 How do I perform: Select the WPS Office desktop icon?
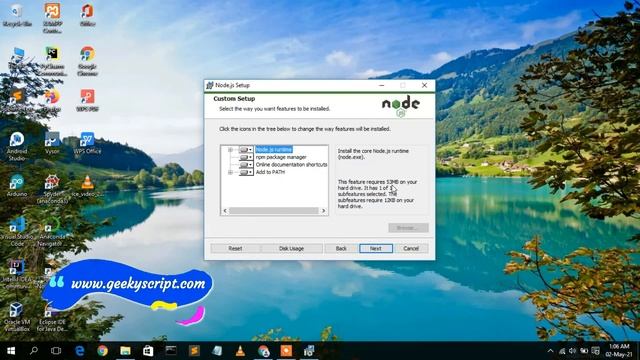(x=87, y=143)
